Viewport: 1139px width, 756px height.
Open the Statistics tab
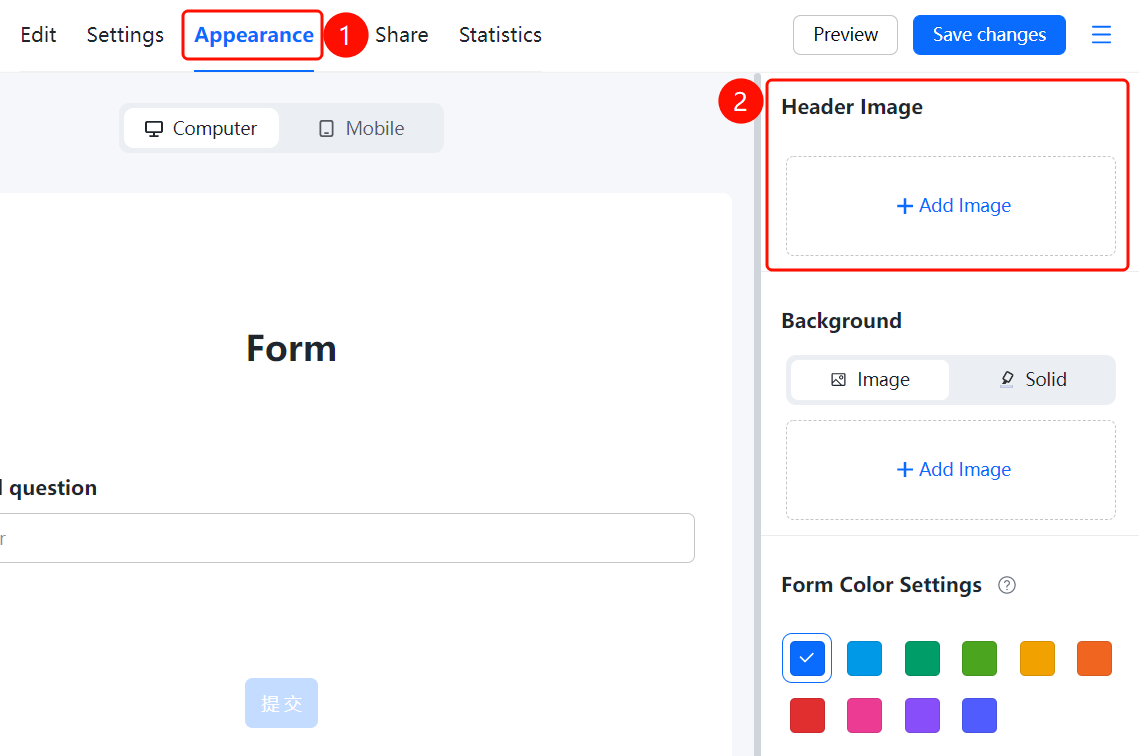click(x=500, y=35)
